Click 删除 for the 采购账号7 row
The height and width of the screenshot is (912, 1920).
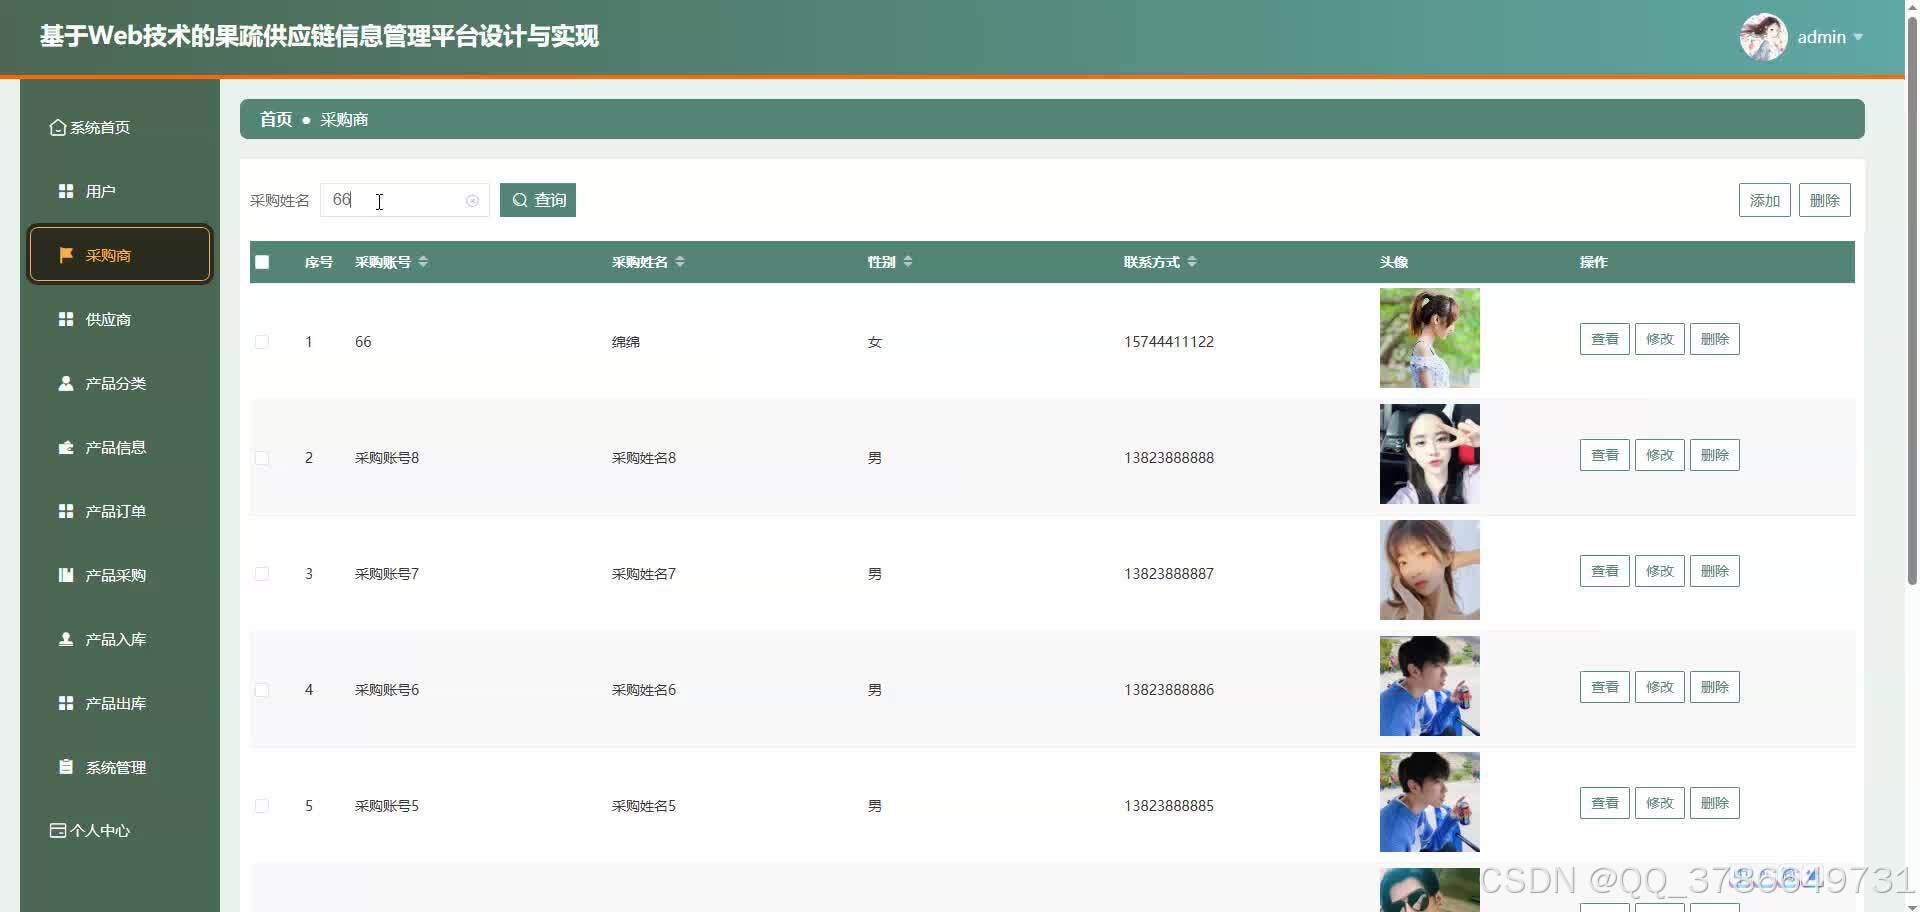[1714, 571]
